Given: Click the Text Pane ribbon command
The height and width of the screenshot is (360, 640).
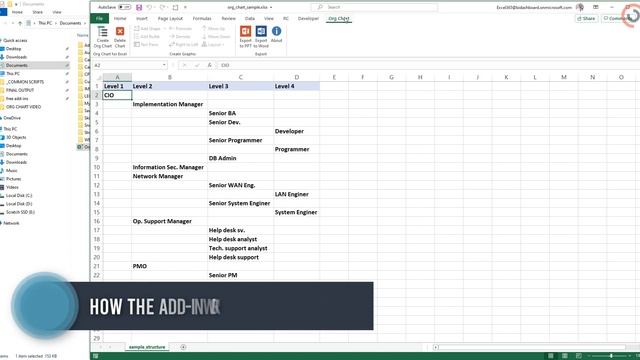Looking at the screenshot, I should [146, 44].
